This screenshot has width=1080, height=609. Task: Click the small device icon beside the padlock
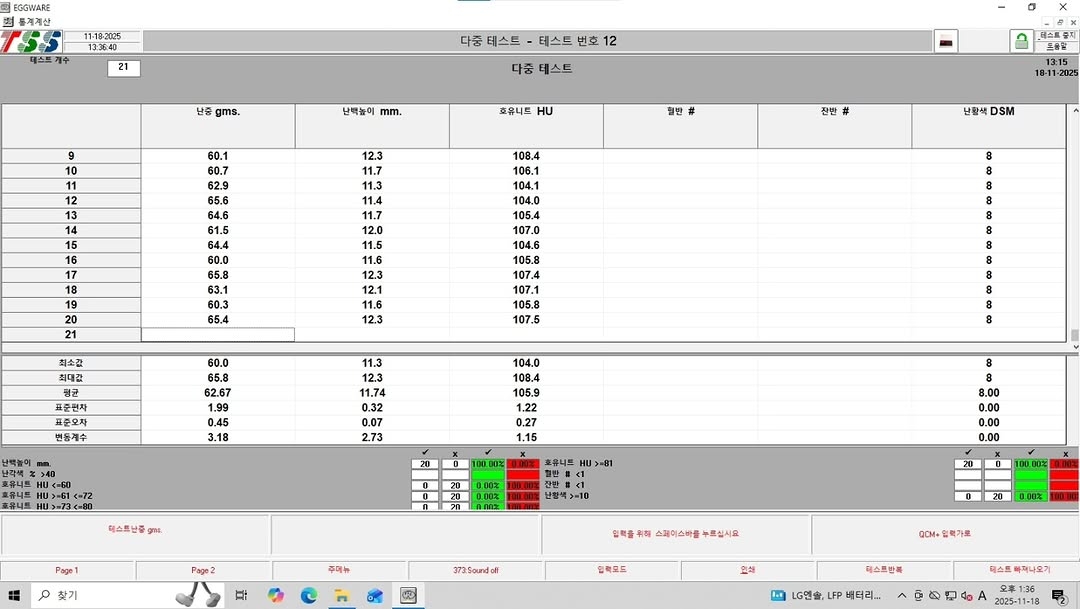pos(946,41)
